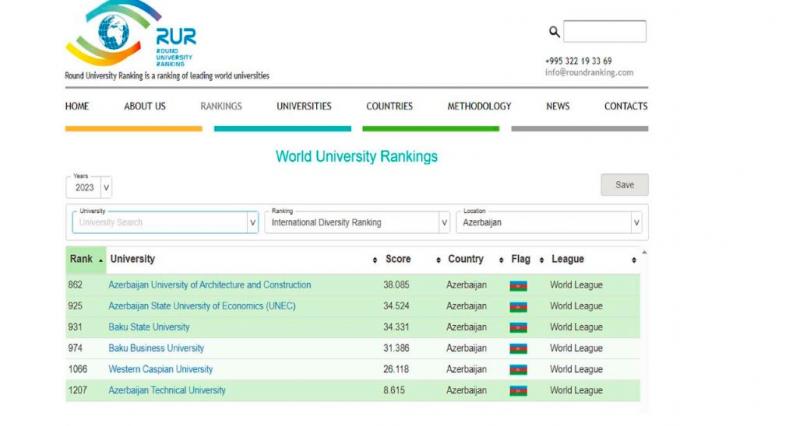Open the HOME menu item
800x426 pixels.
coord(77,106)
